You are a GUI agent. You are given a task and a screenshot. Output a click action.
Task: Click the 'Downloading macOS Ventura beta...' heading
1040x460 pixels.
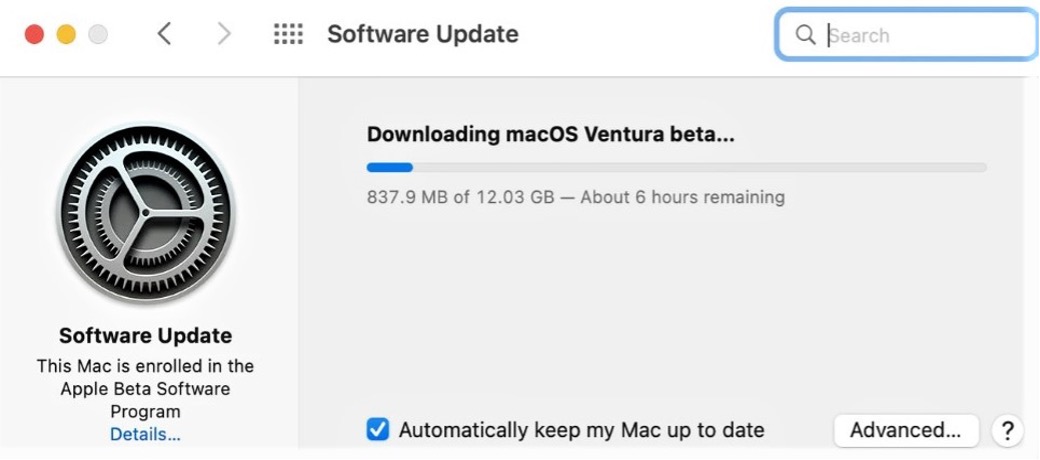[x=550, y=134]
